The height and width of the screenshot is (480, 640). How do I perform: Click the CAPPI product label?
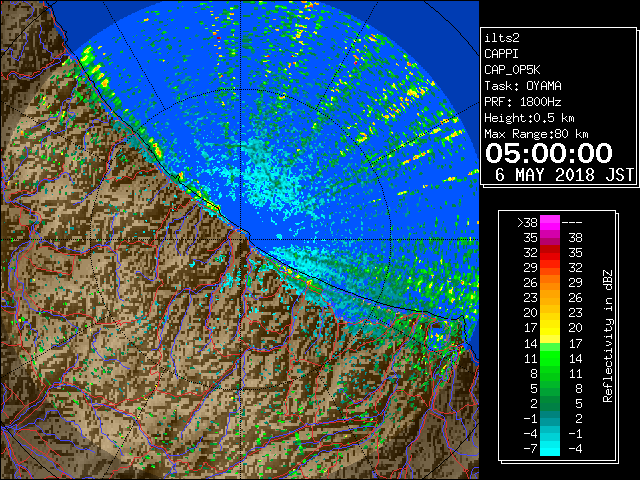click(501, 54)
